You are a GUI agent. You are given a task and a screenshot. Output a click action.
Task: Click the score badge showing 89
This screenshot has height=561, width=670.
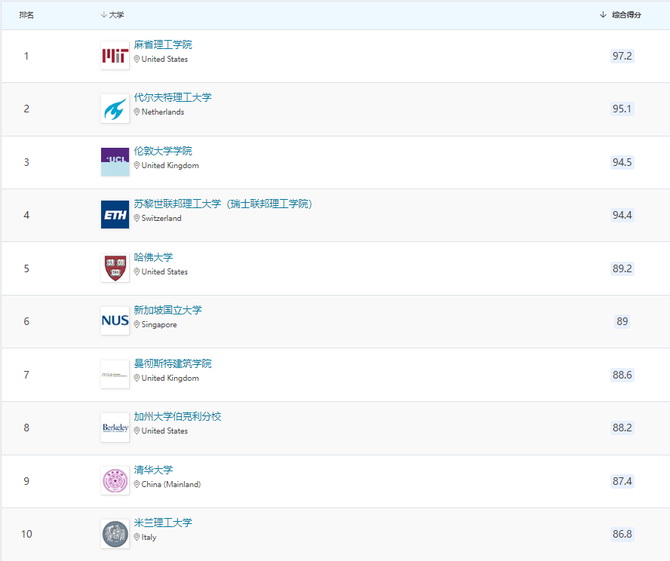[x=622, y=321]
